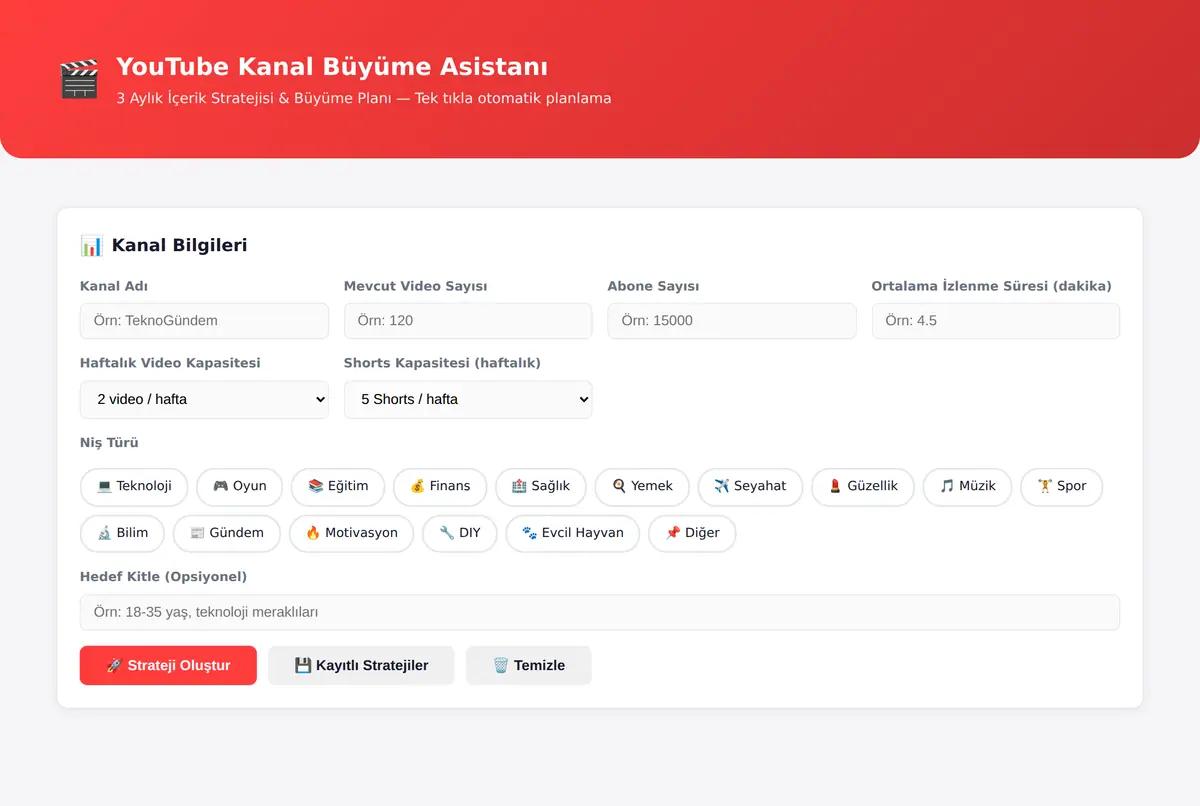
Task: Select the Teknoloji niche chip
Action: click(134, 486)
